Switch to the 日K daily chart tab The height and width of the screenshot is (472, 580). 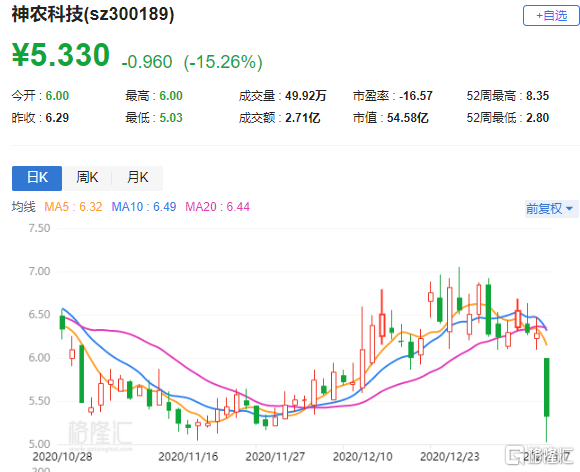tap(37, 178)
